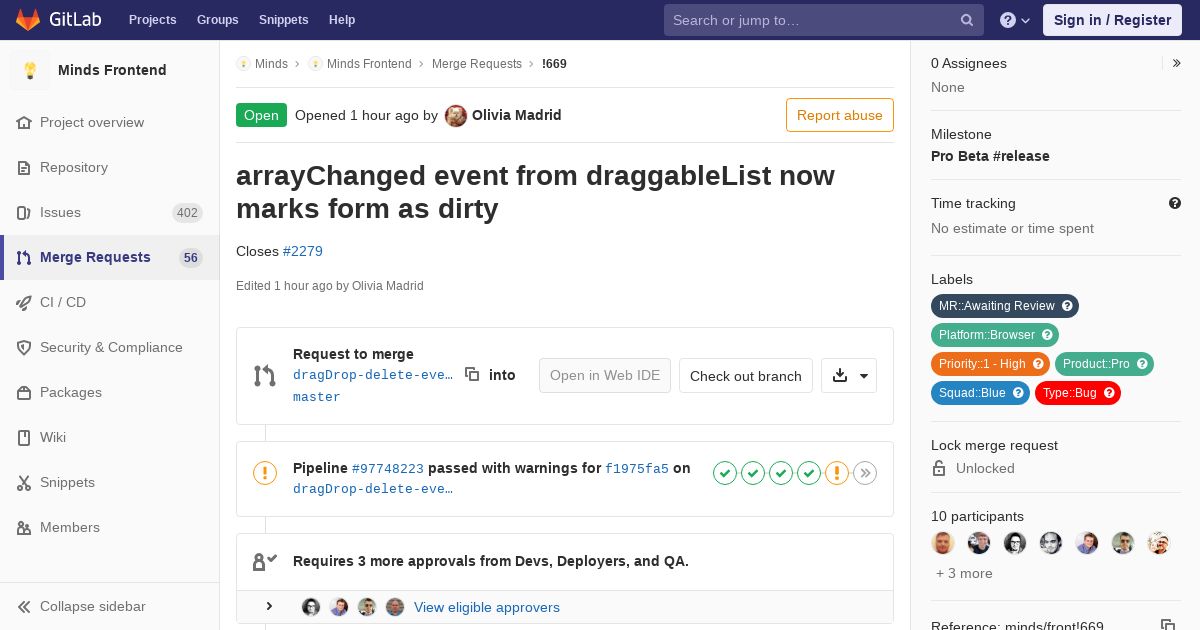The width and height of the screenshot is (1200, 630).
Task: Click the Product::Pro label
Action: [x=1104, y=364]
